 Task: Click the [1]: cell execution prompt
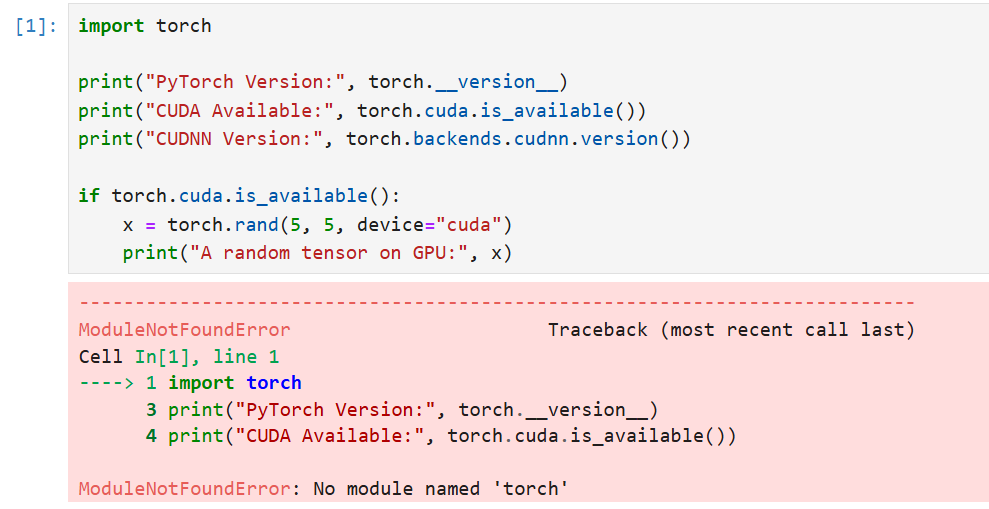tap(37, 26)
